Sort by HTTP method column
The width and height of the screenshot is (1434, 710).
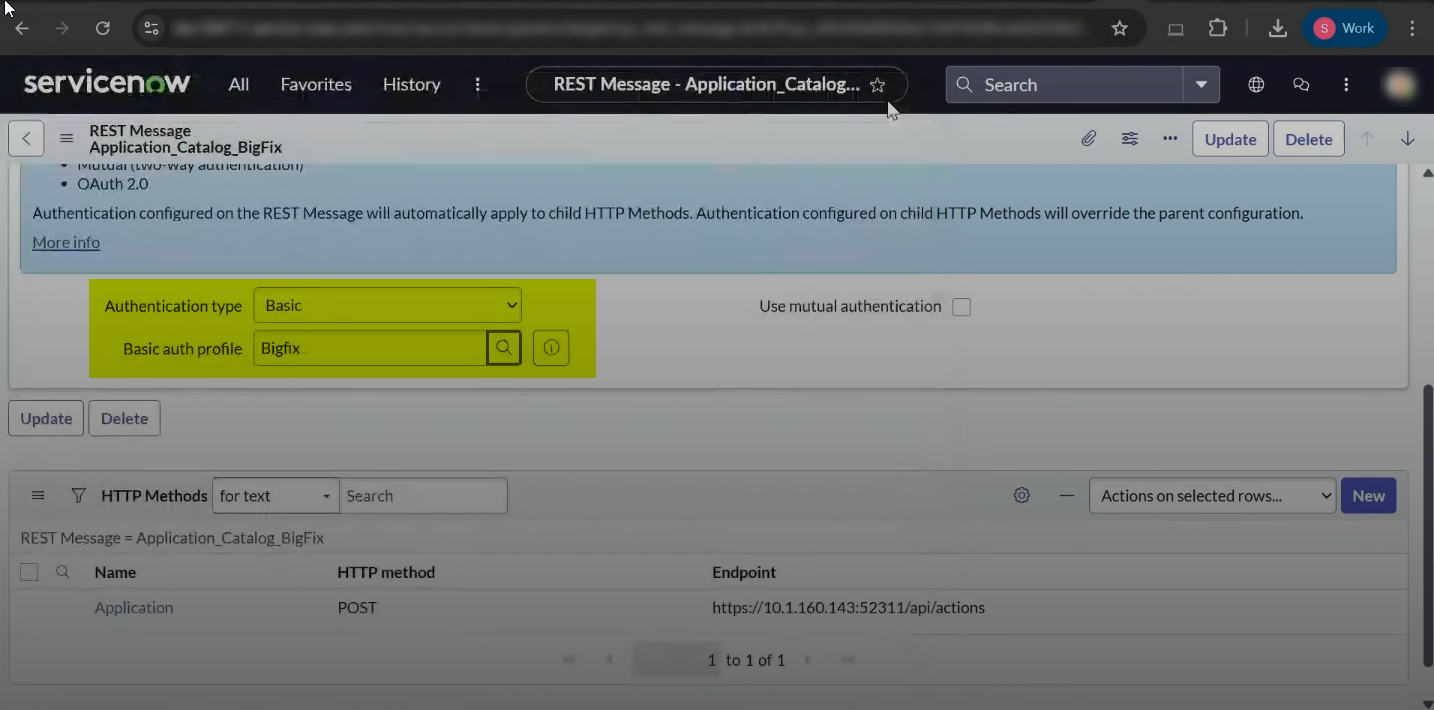pos(386,572)
